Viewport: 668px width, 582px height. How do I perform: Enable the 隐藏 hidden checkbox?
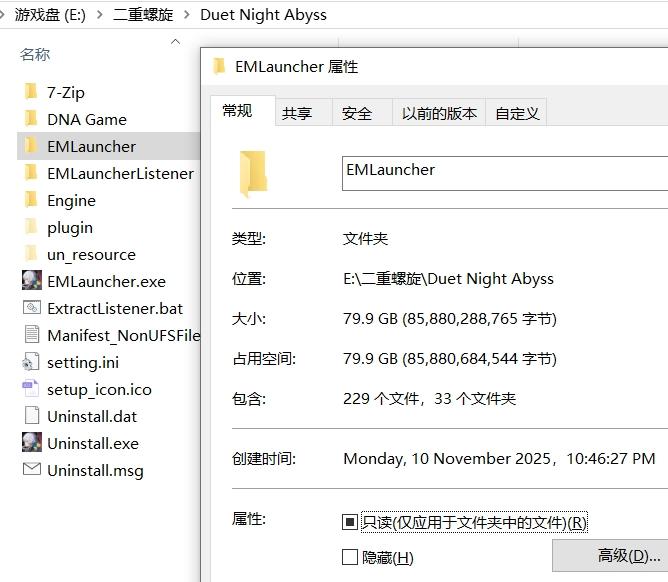click(x=350, y=557)
